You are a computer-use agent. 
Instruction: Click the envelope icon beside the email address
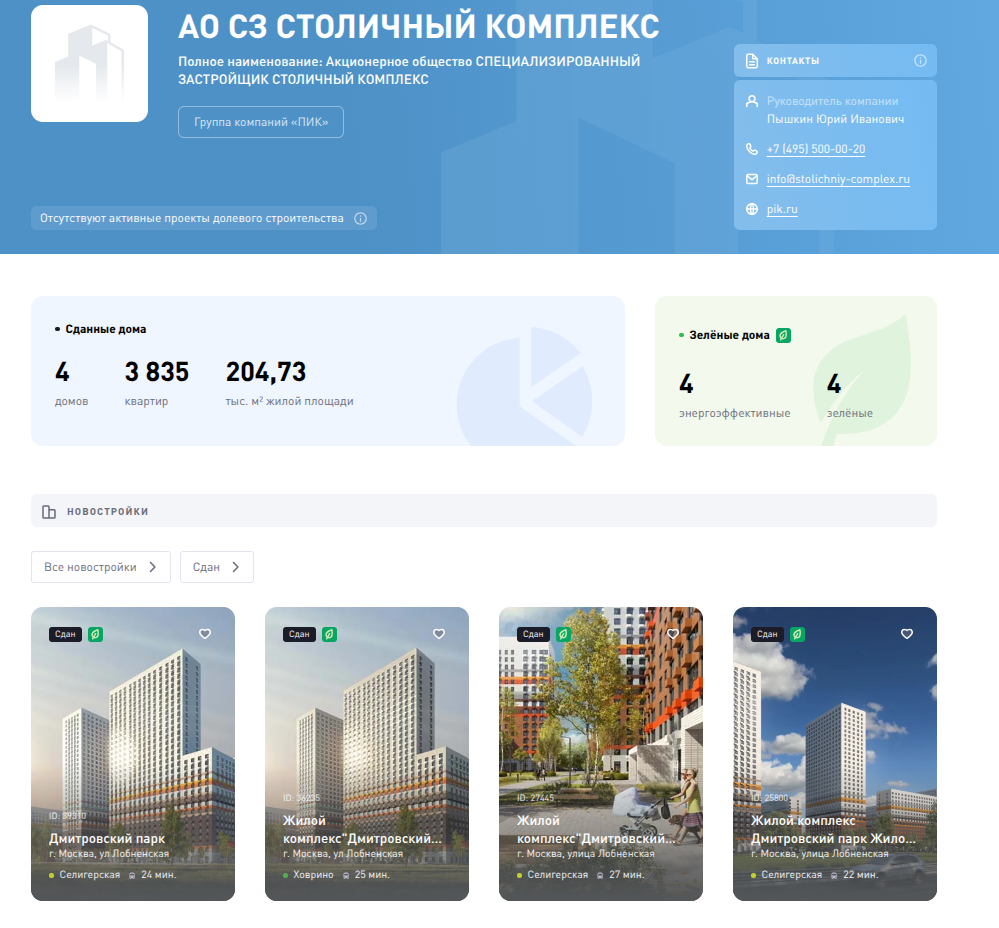click(x=752, y=179)
